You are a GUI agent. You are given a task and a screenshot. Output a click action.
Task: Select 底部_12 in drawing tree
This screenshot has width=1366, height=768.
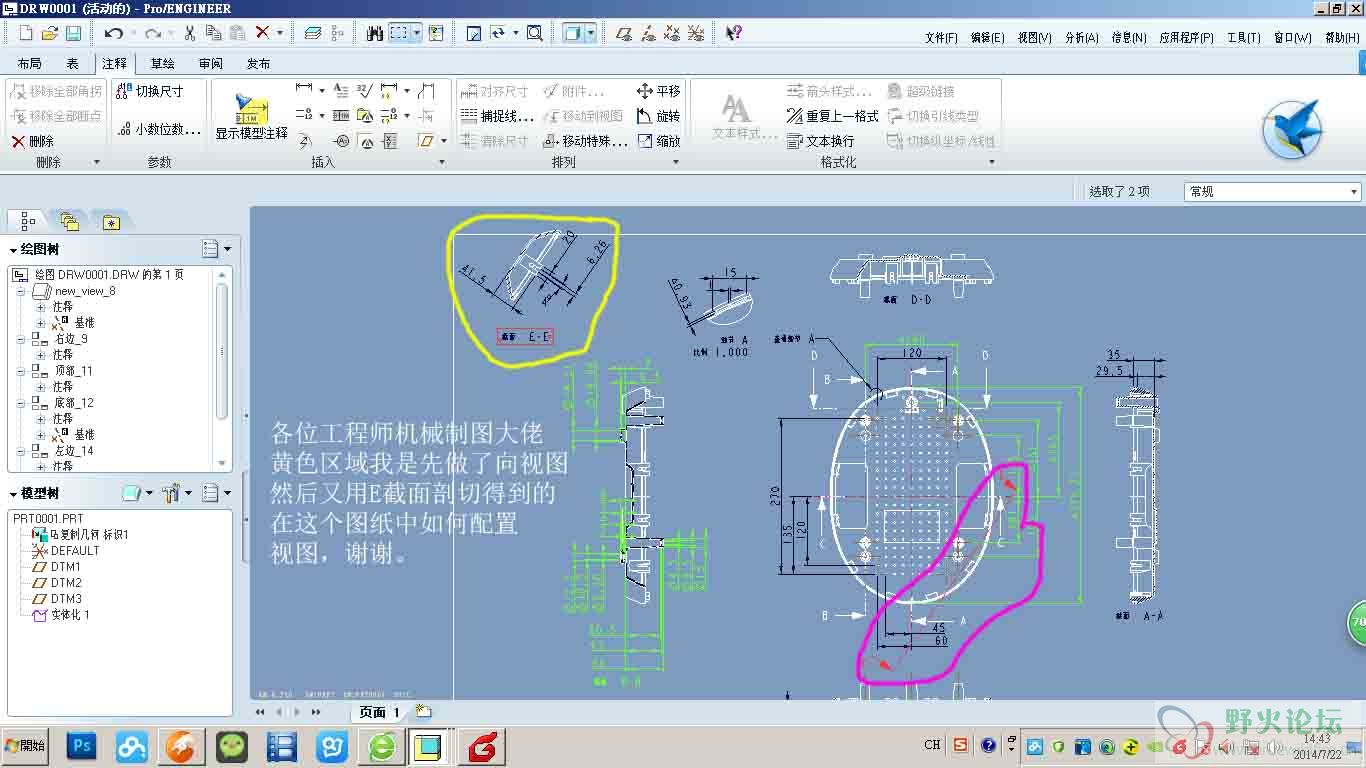click(73, 403)
